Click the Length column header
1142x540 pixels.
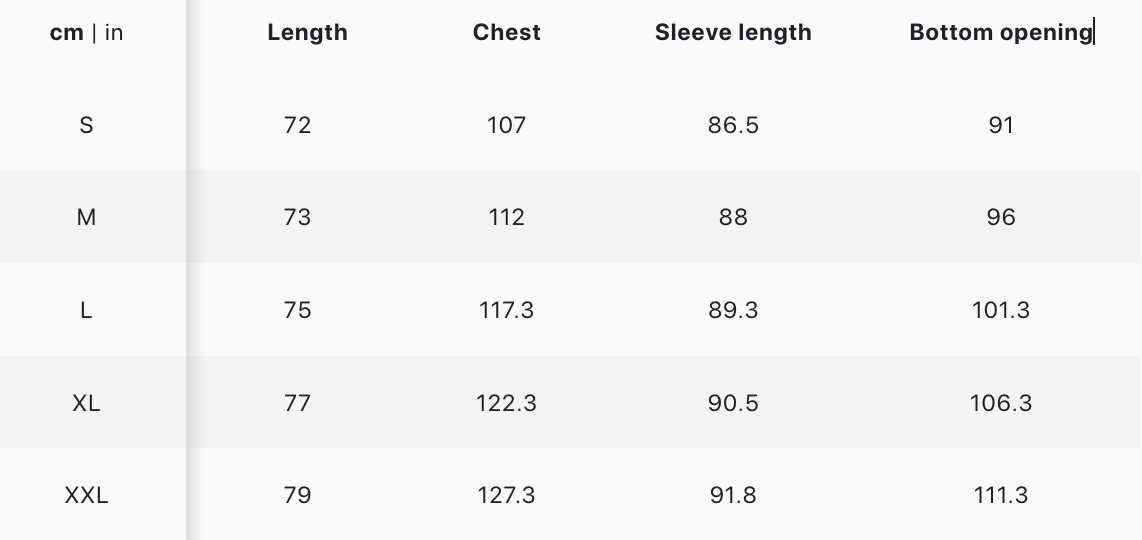(x=307, y=33)
